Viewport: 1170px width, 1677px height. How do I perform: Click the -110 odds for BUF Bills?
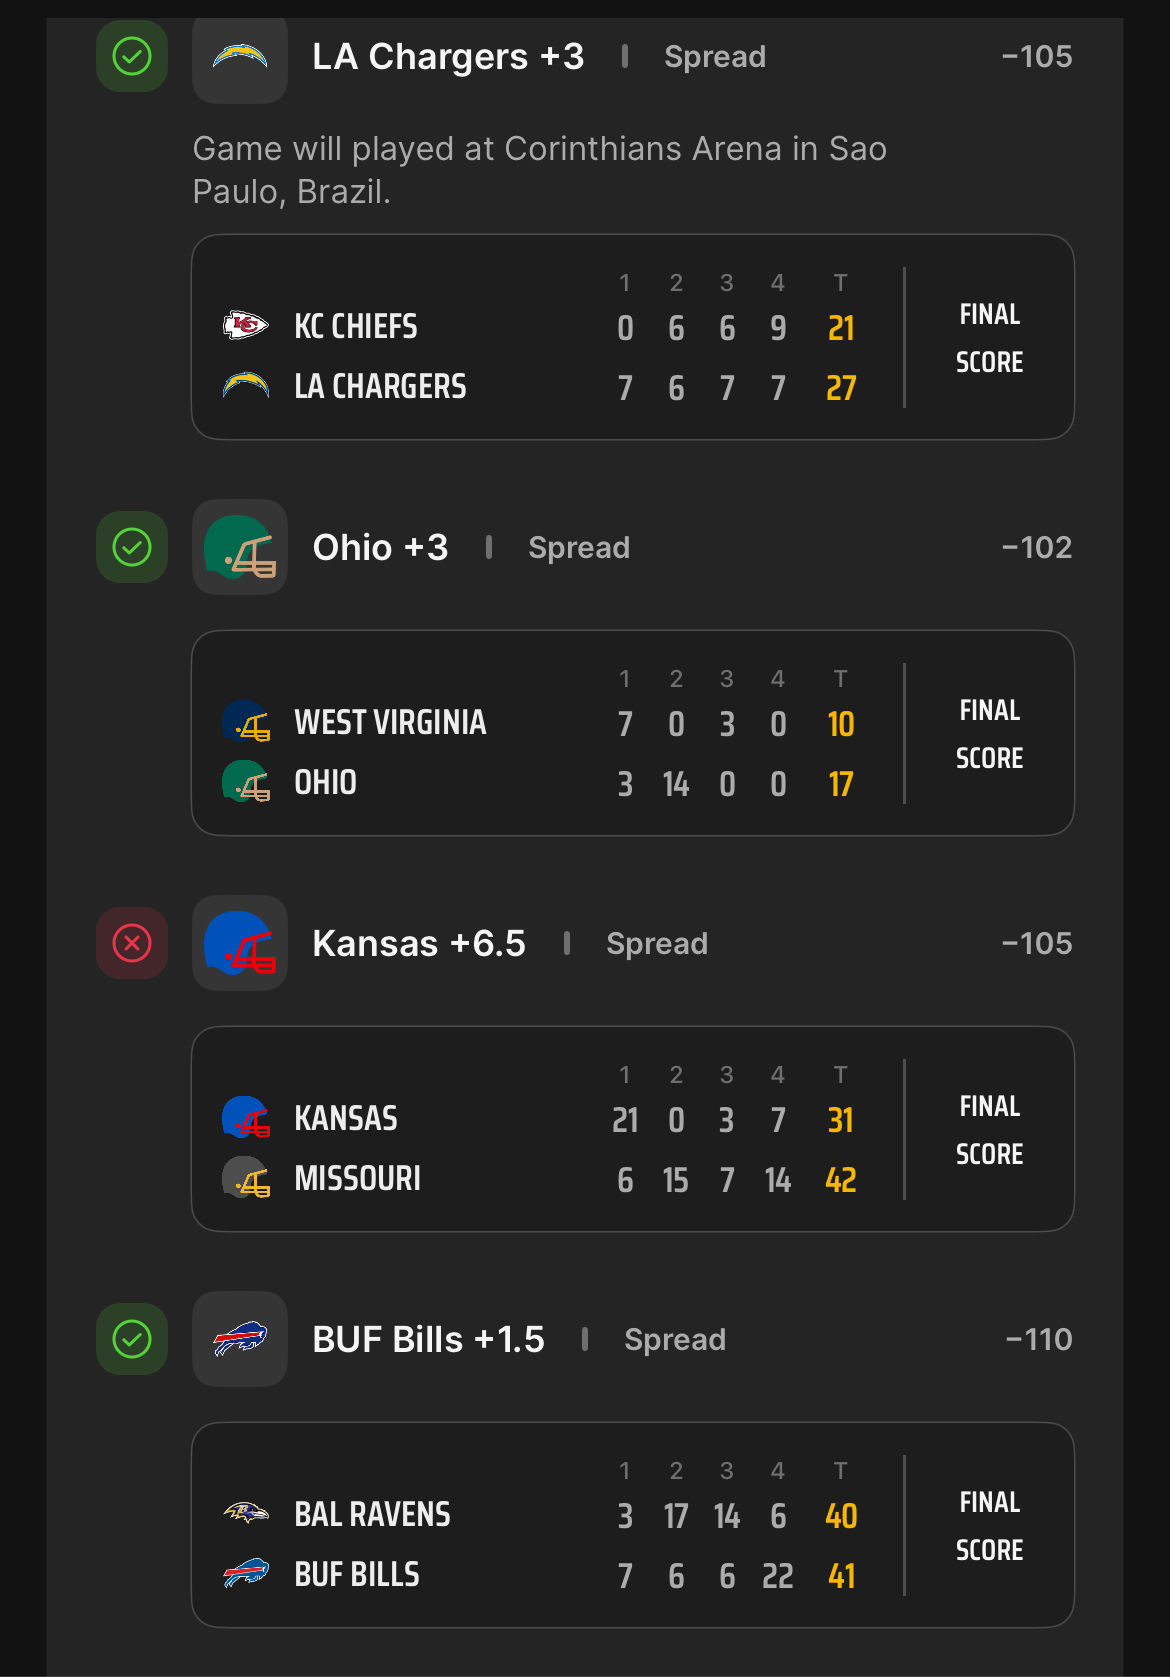(x=1039, y=1339)
